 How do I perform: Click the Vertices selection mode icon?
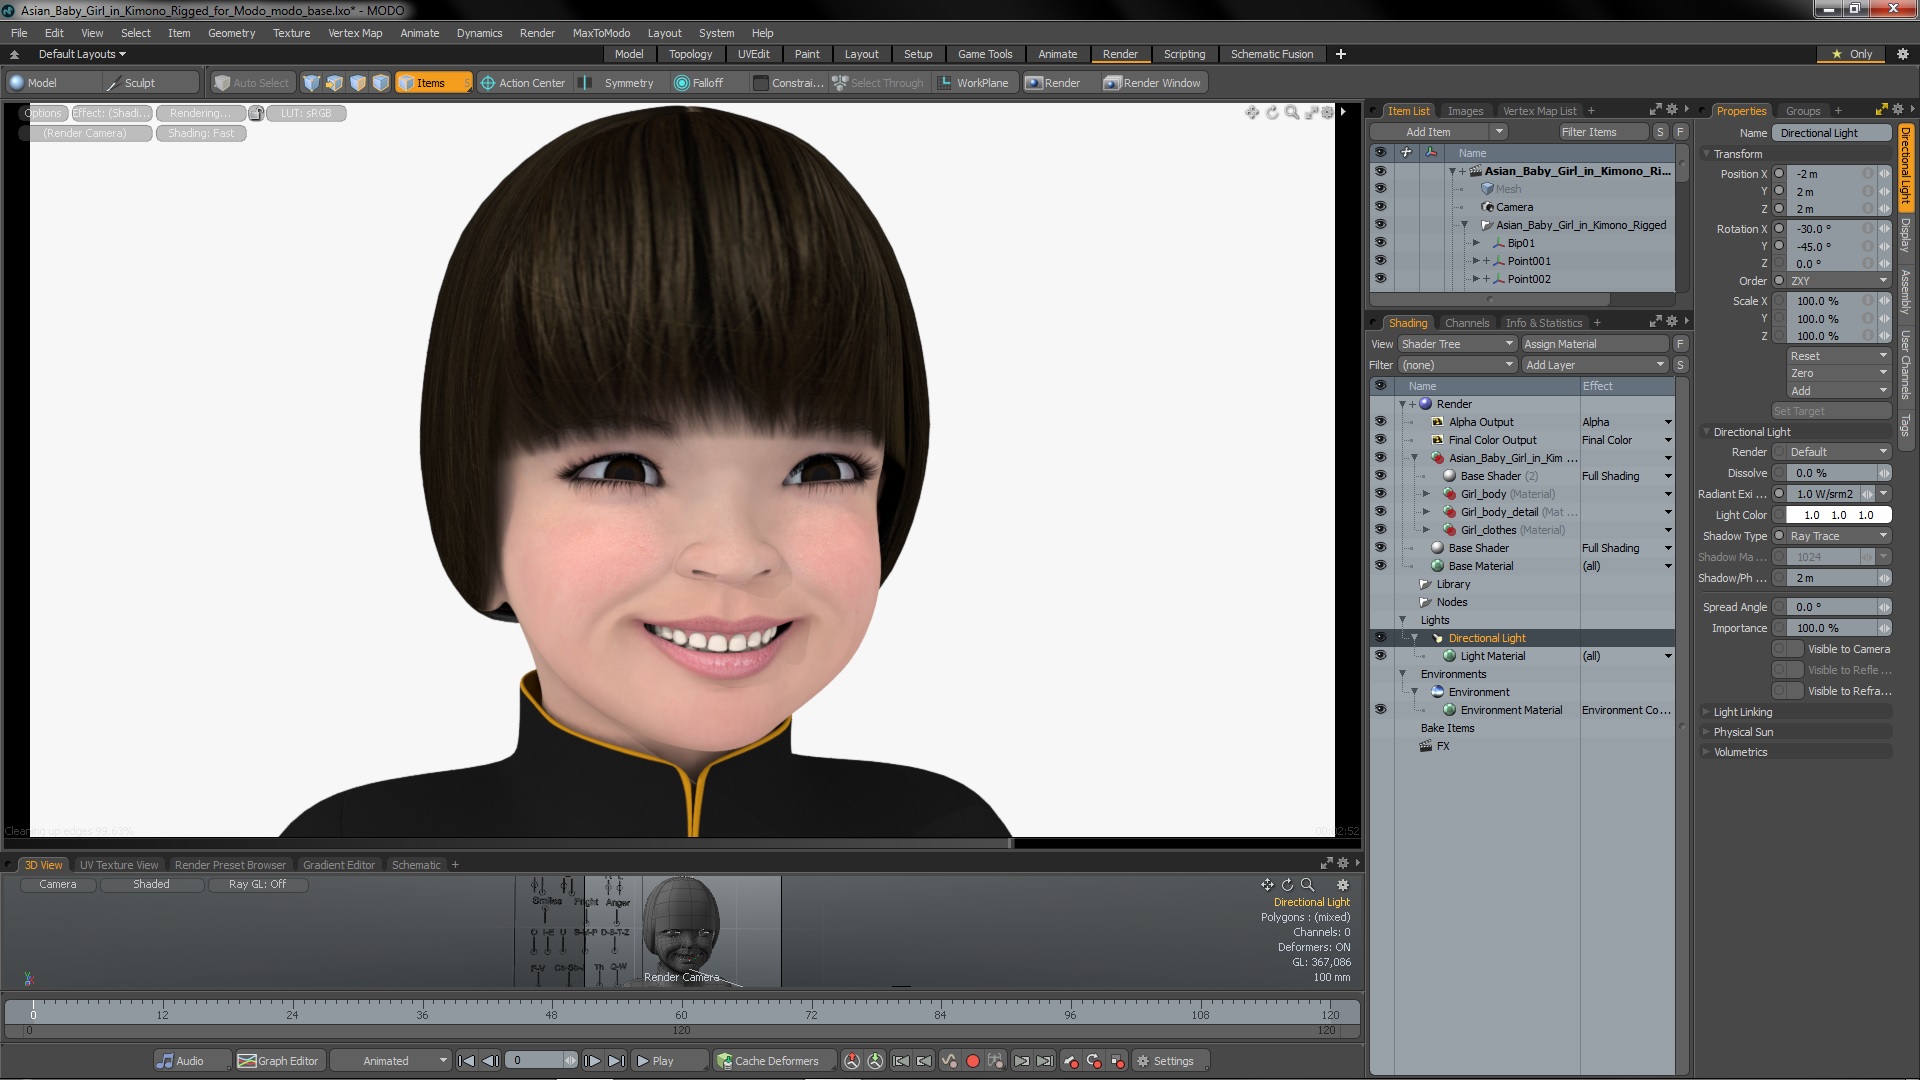(311, 83)
